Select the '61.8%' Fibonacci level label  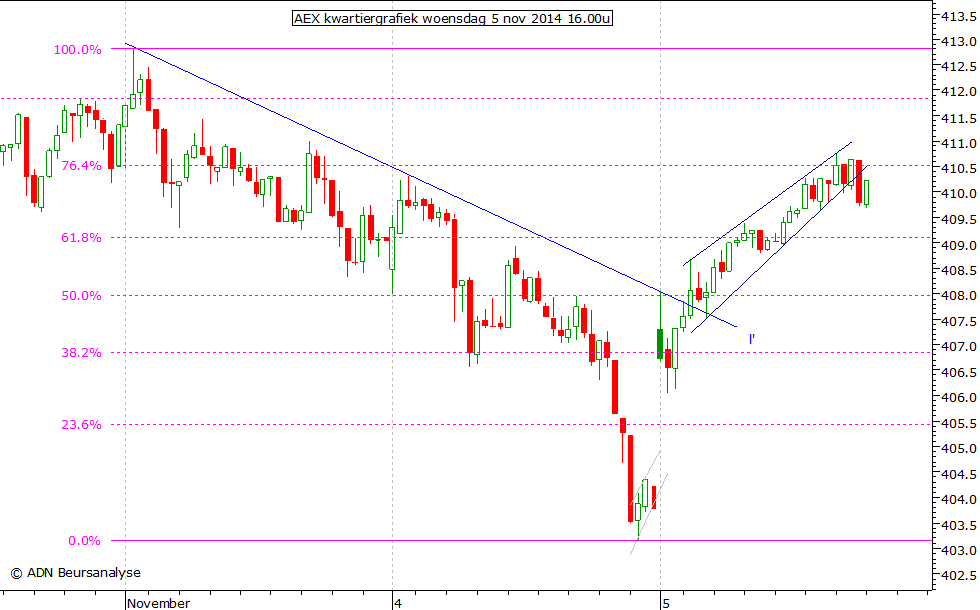coord(81,238)
